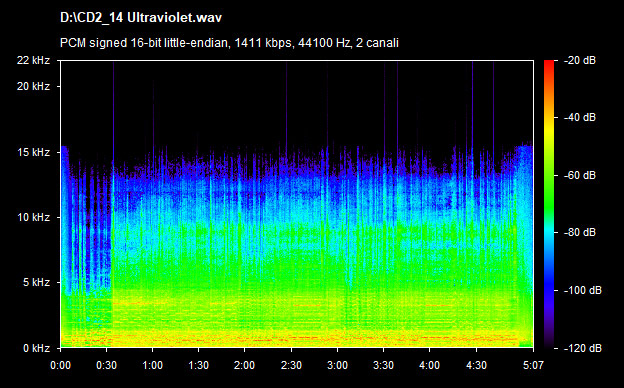The height and width of the screenshot is (388, 624).
Task: Click the 4:30 time axis marker
Action: [x=476, y=365]
